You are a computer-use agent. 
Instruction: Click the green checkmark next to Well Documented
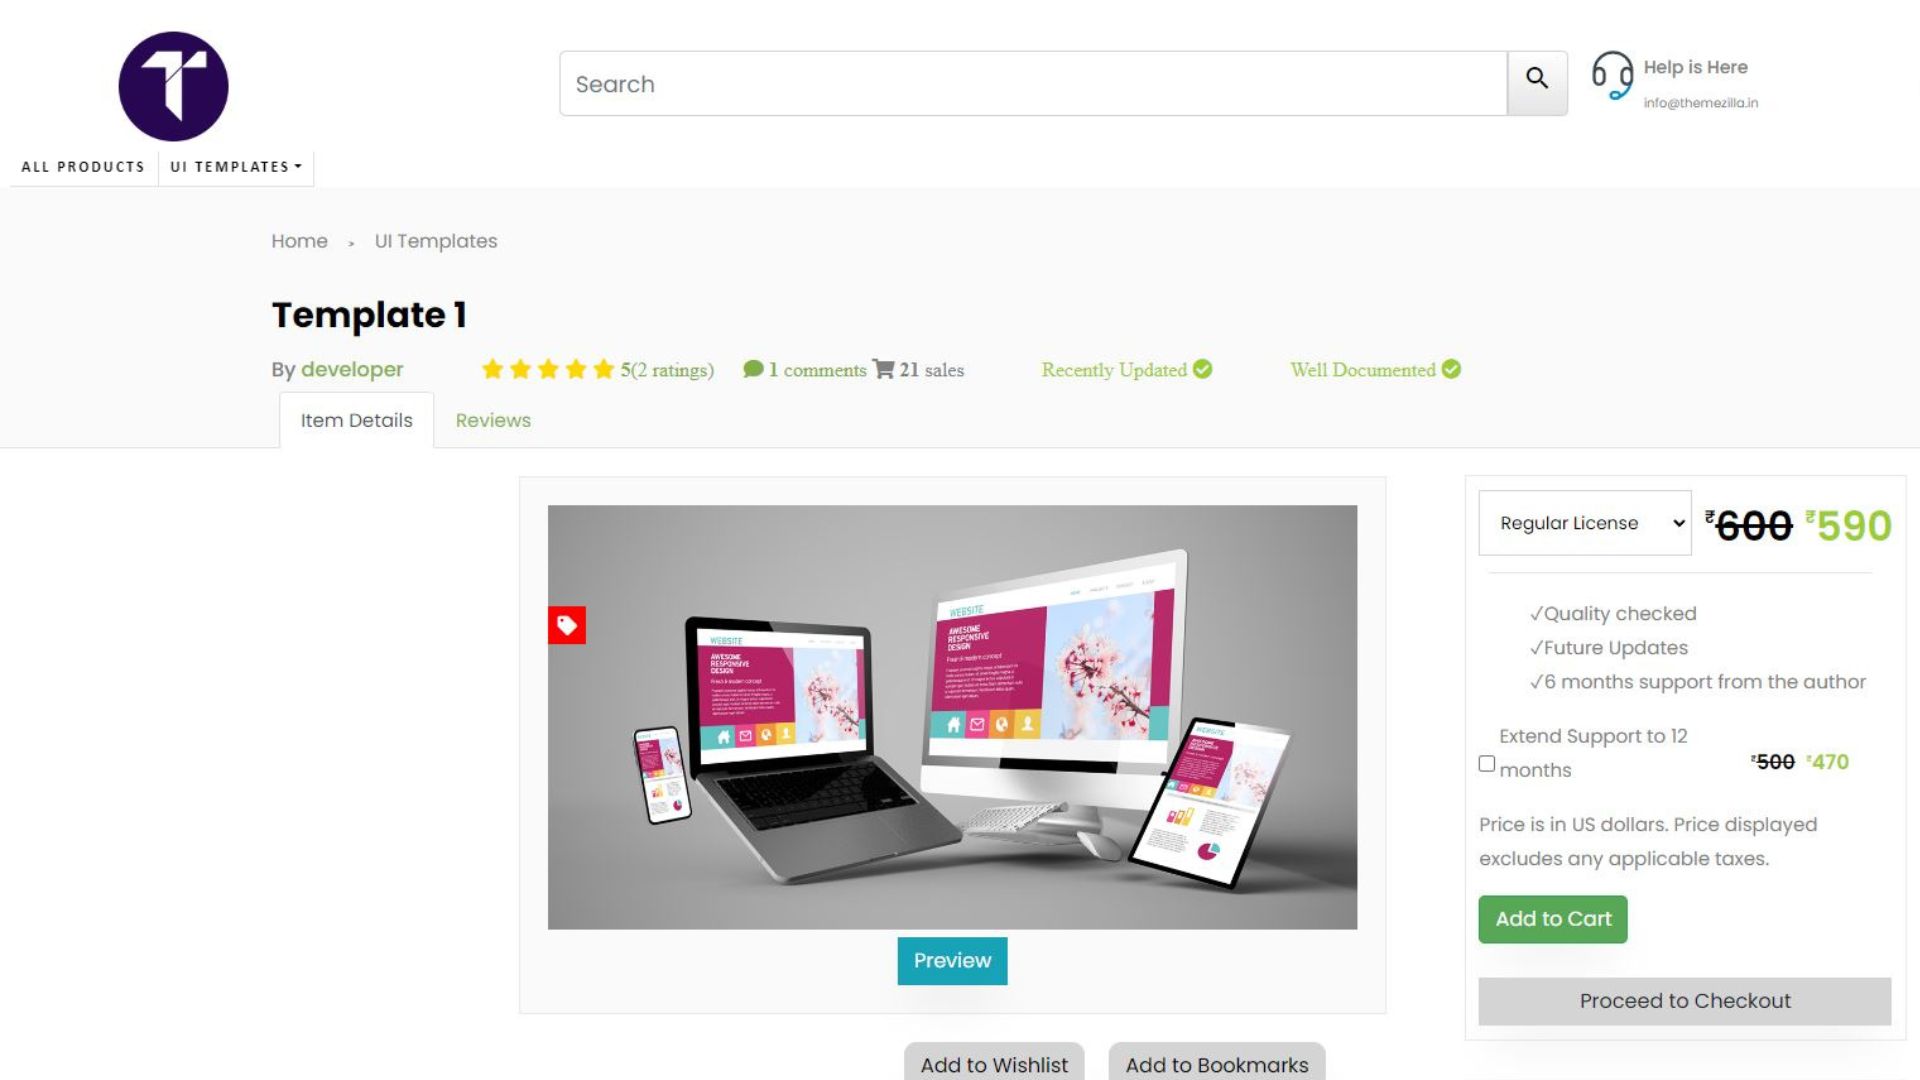point(1451,369)
